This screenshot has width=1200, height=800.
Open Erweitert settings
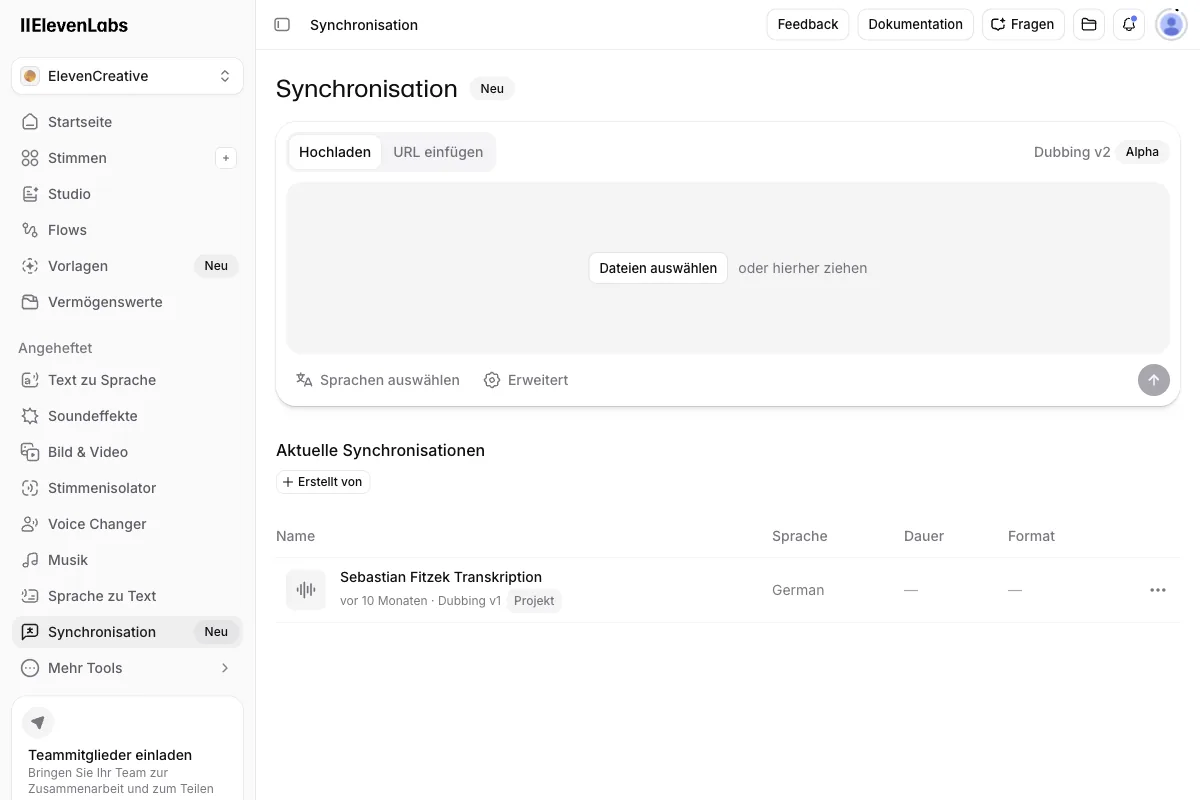click(x=526, y=380)
